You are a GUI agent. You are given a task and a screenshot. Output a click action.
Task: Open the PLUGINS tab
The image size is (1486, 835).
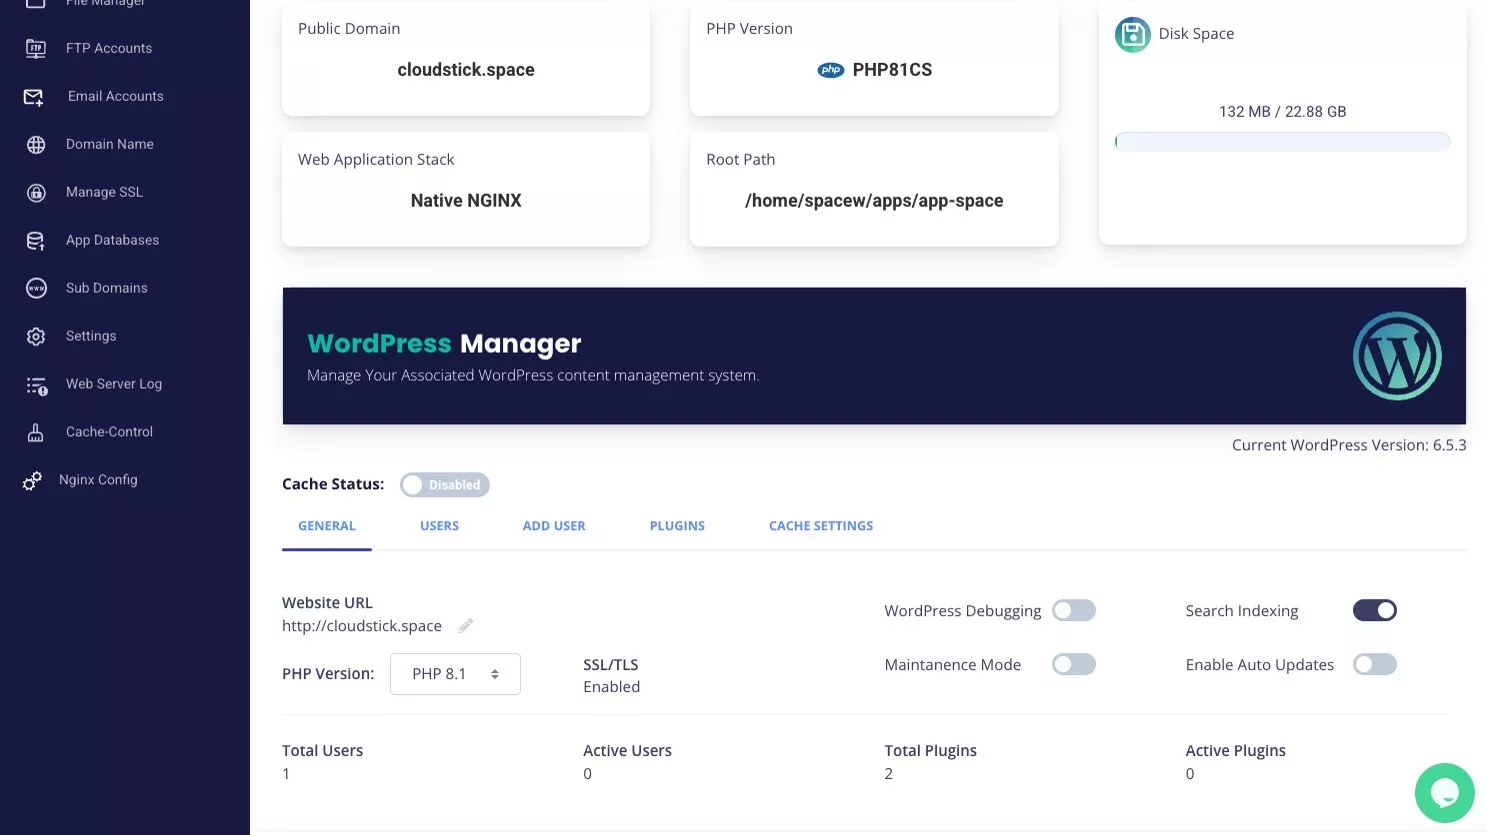click(677, 526)
